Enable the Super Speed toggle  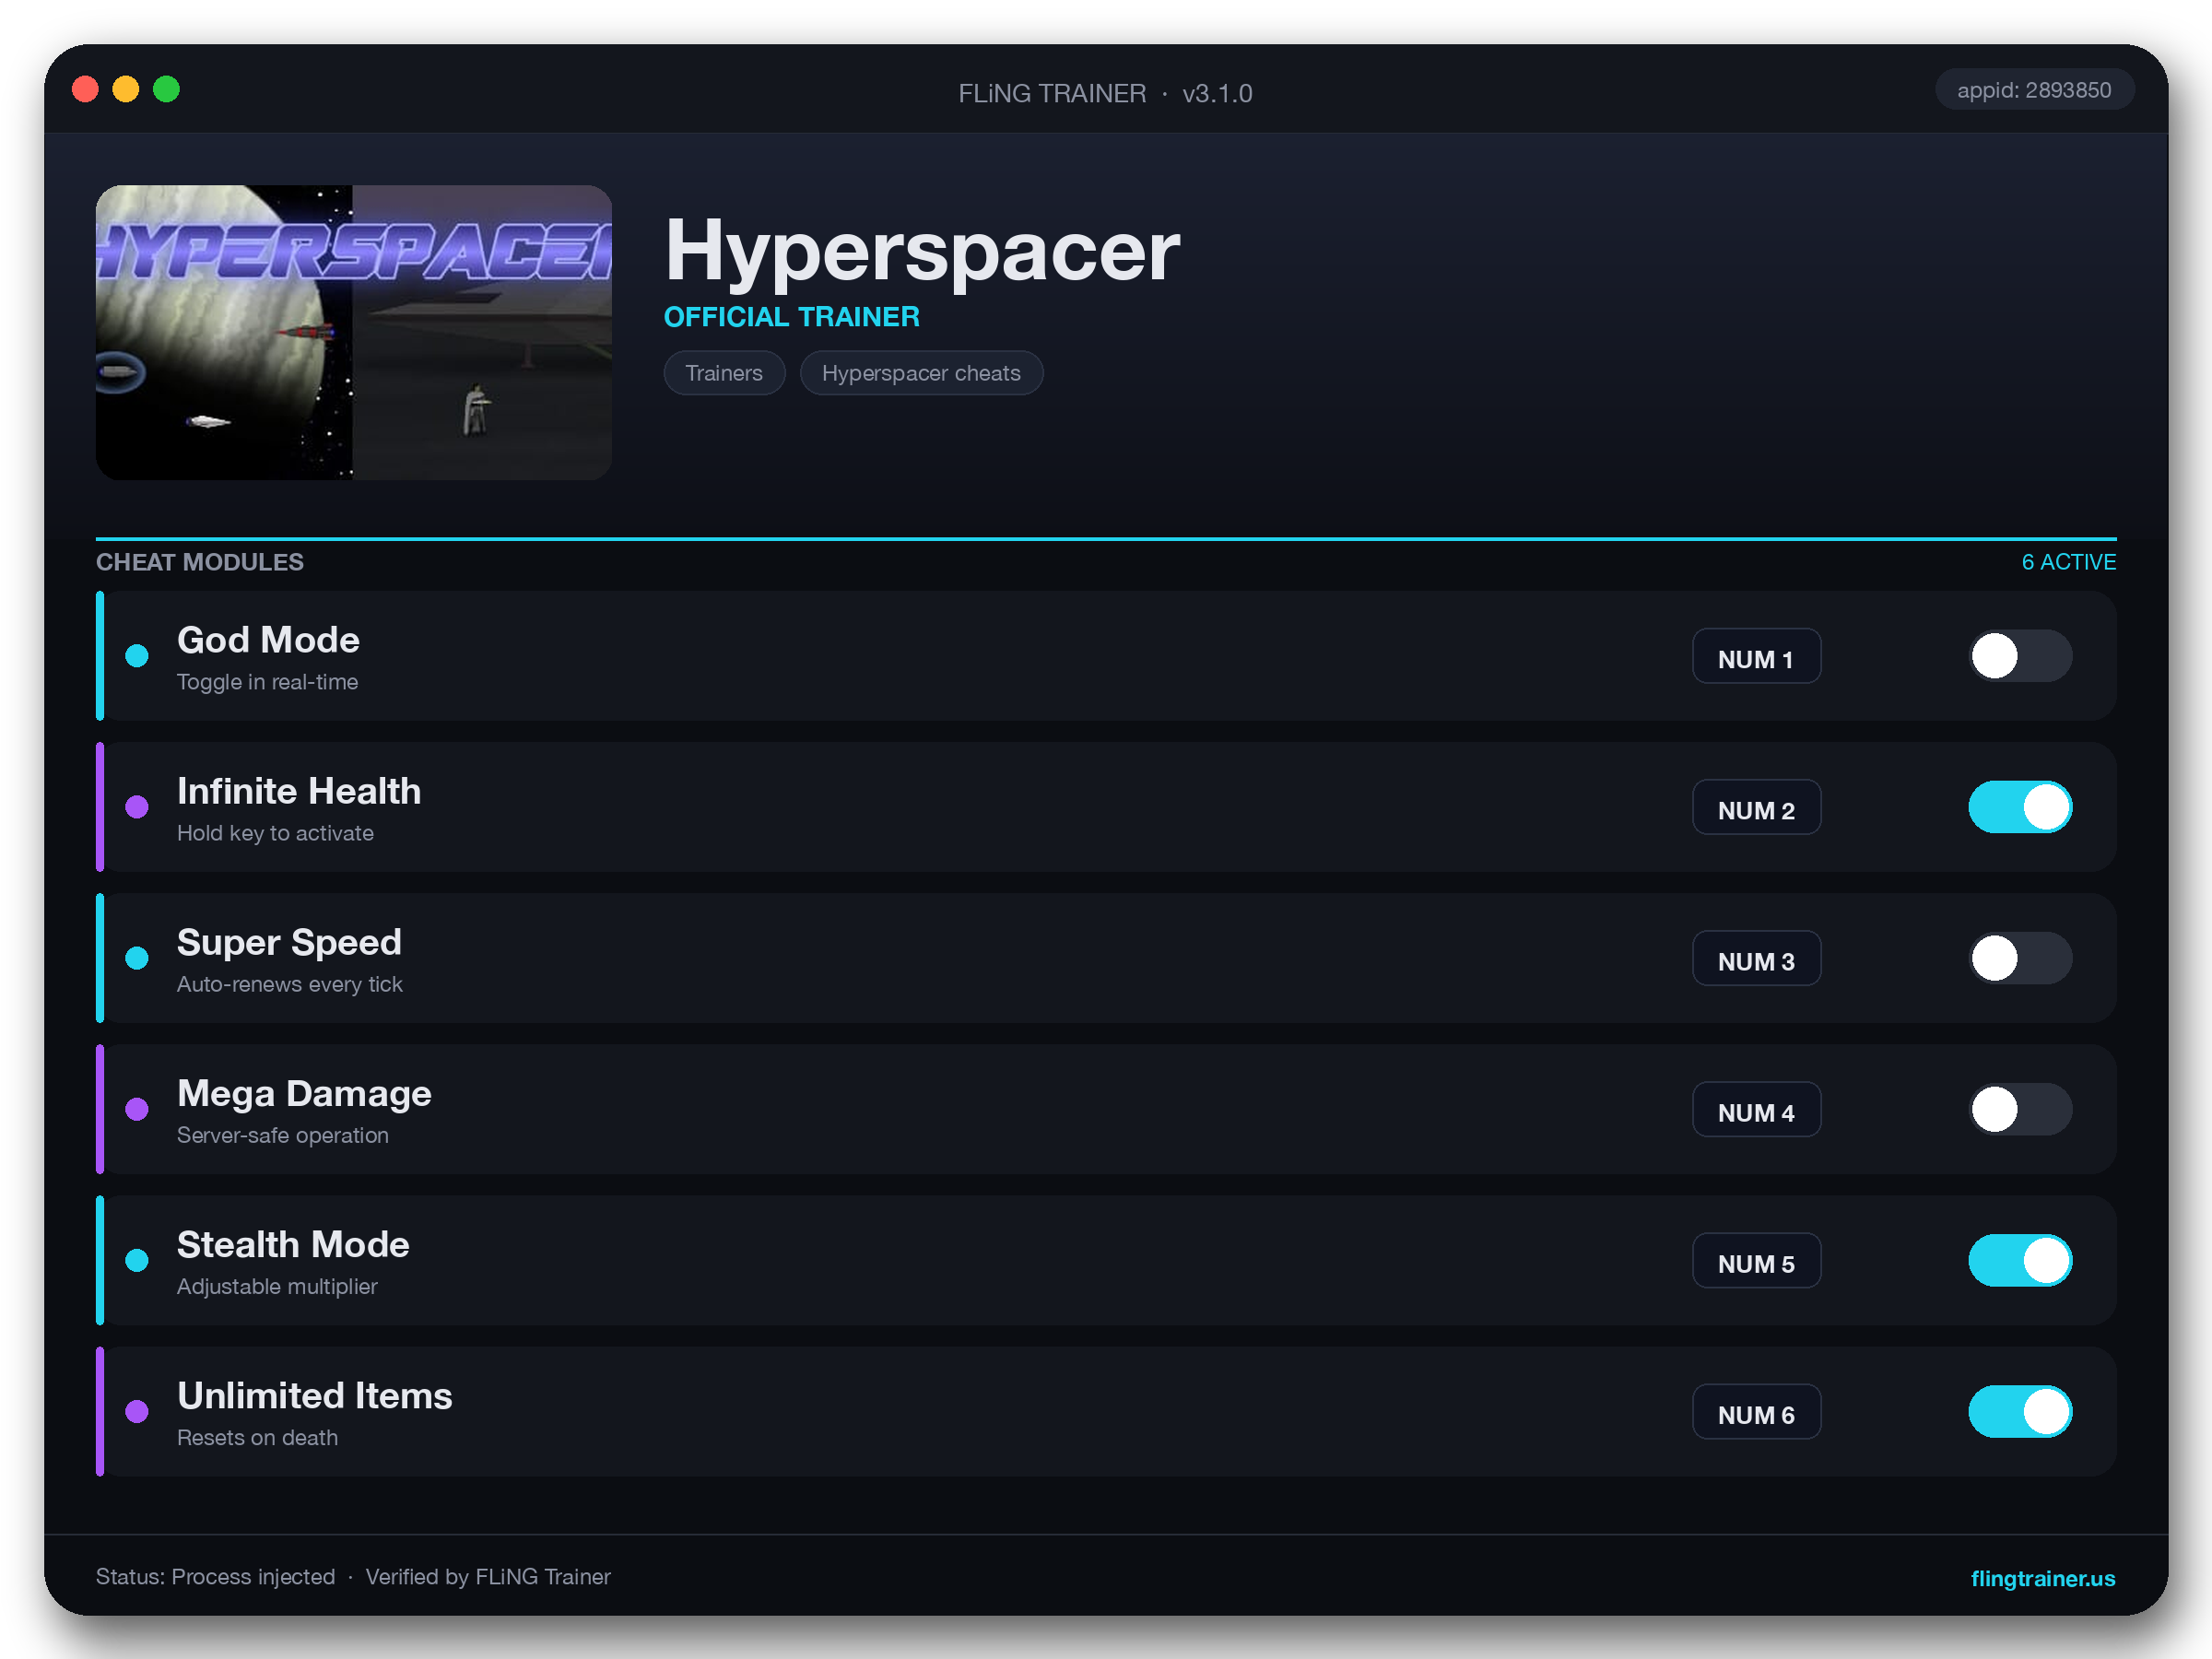point(2020,958)
